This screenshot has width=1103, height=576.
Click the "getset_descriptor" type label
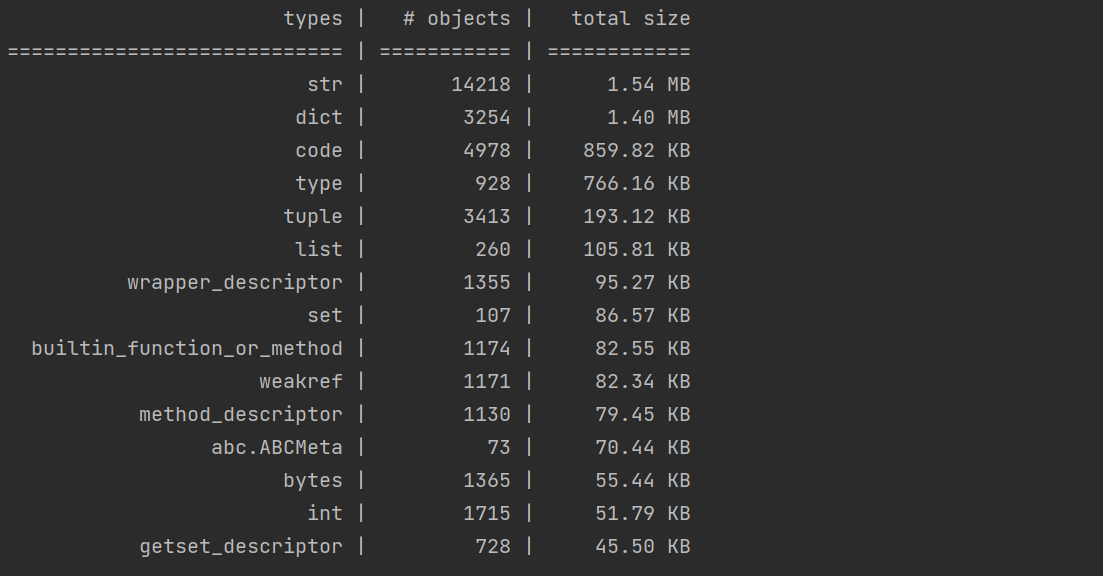tap(240, 547)
